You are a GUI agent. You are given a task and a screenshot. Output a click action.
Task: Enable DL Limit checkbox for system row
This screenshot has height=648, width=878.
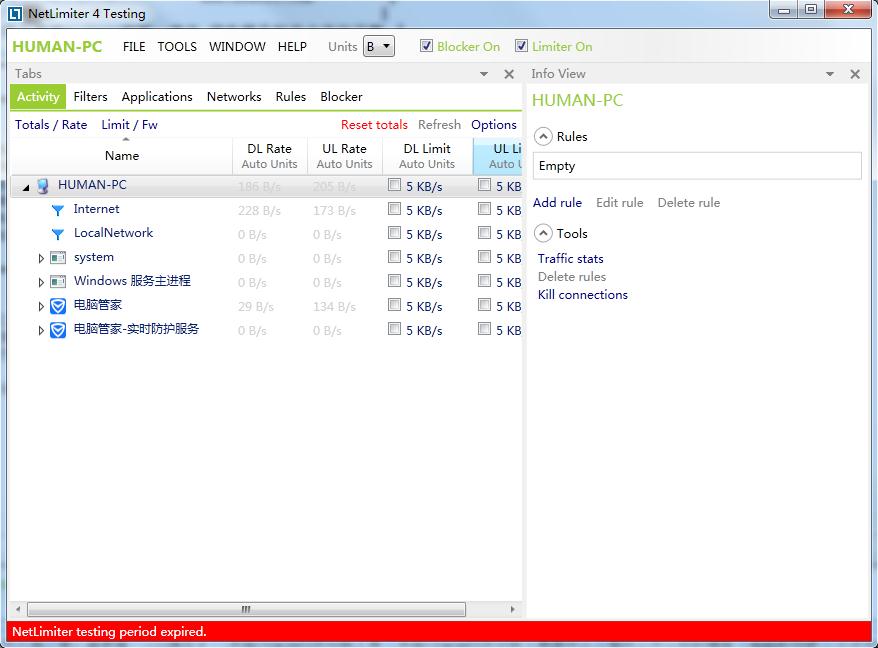(394, 257)
